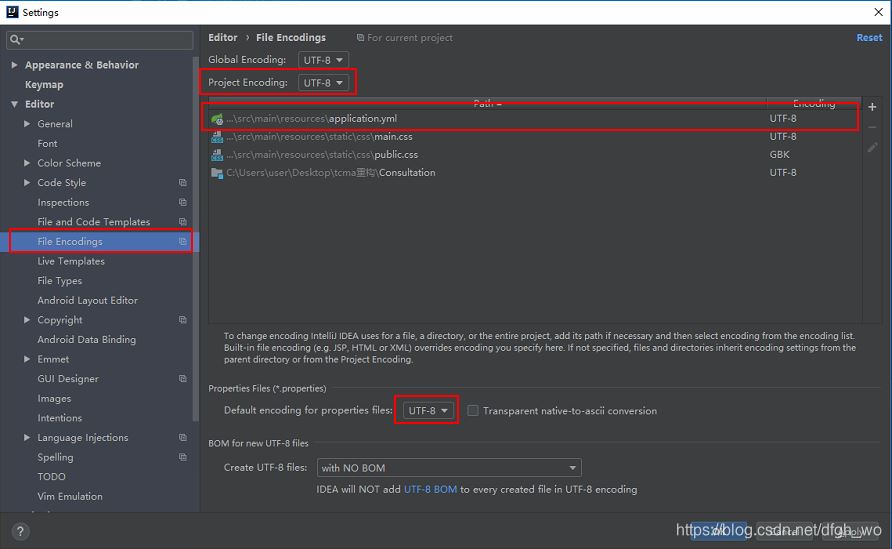
Task: Click GBK encoding of public.css
Action: pyautogui.click(x=779, y=155)
